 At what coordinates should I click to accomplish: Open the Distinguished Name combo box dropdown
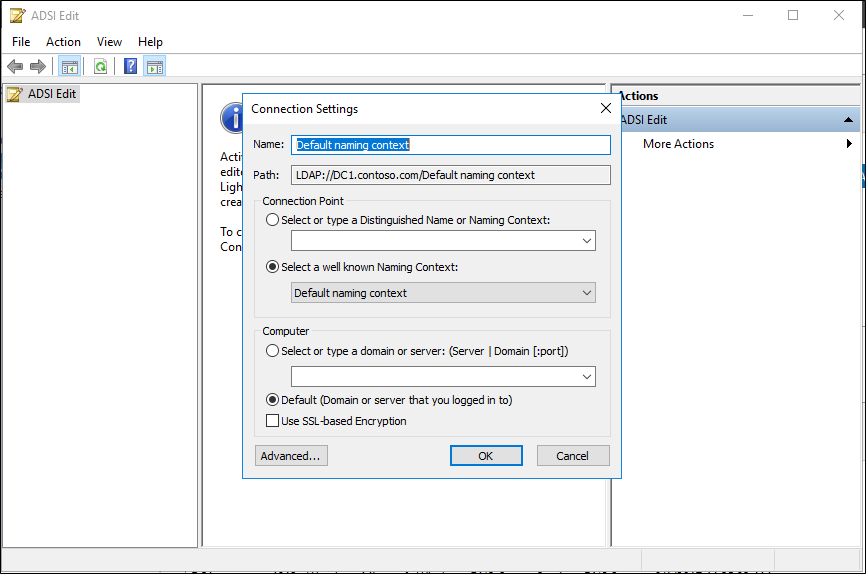[587, 241]
